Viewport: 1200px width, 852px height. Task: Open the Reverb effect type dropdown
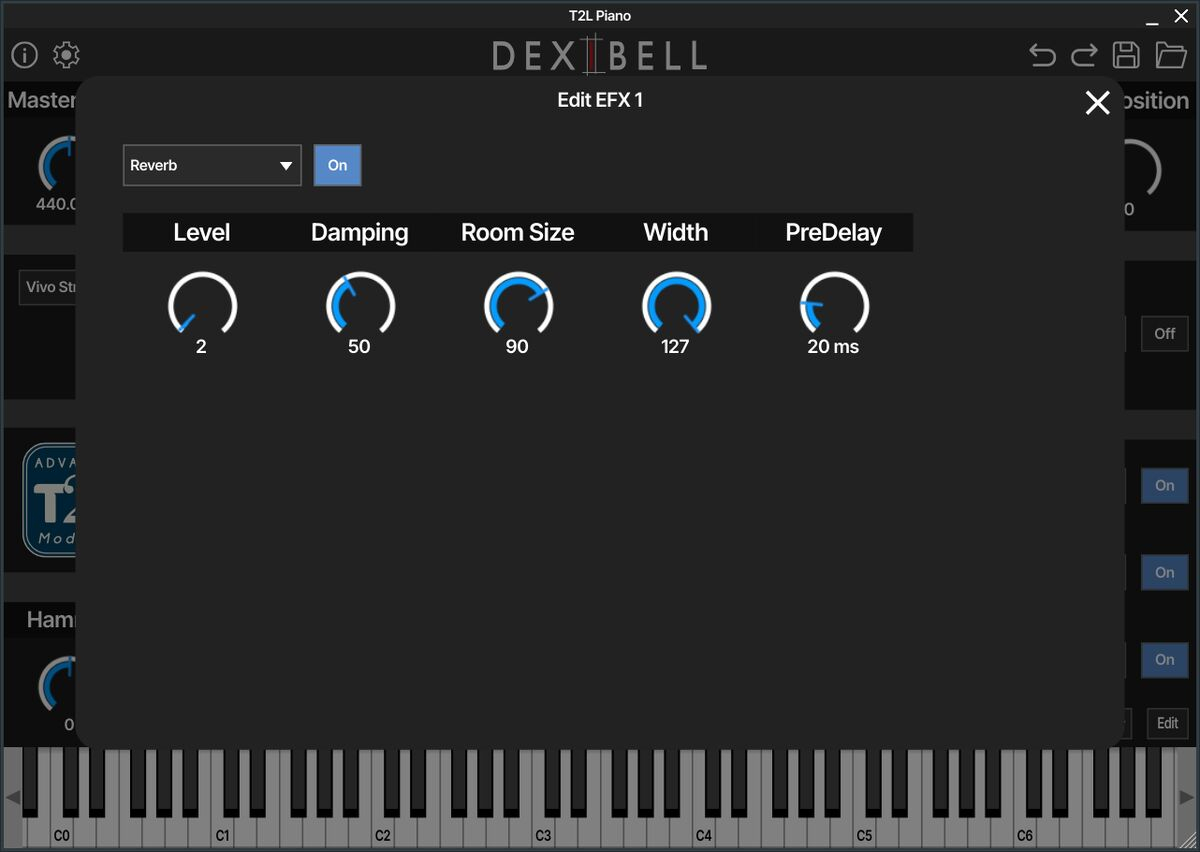coord(212,165)
